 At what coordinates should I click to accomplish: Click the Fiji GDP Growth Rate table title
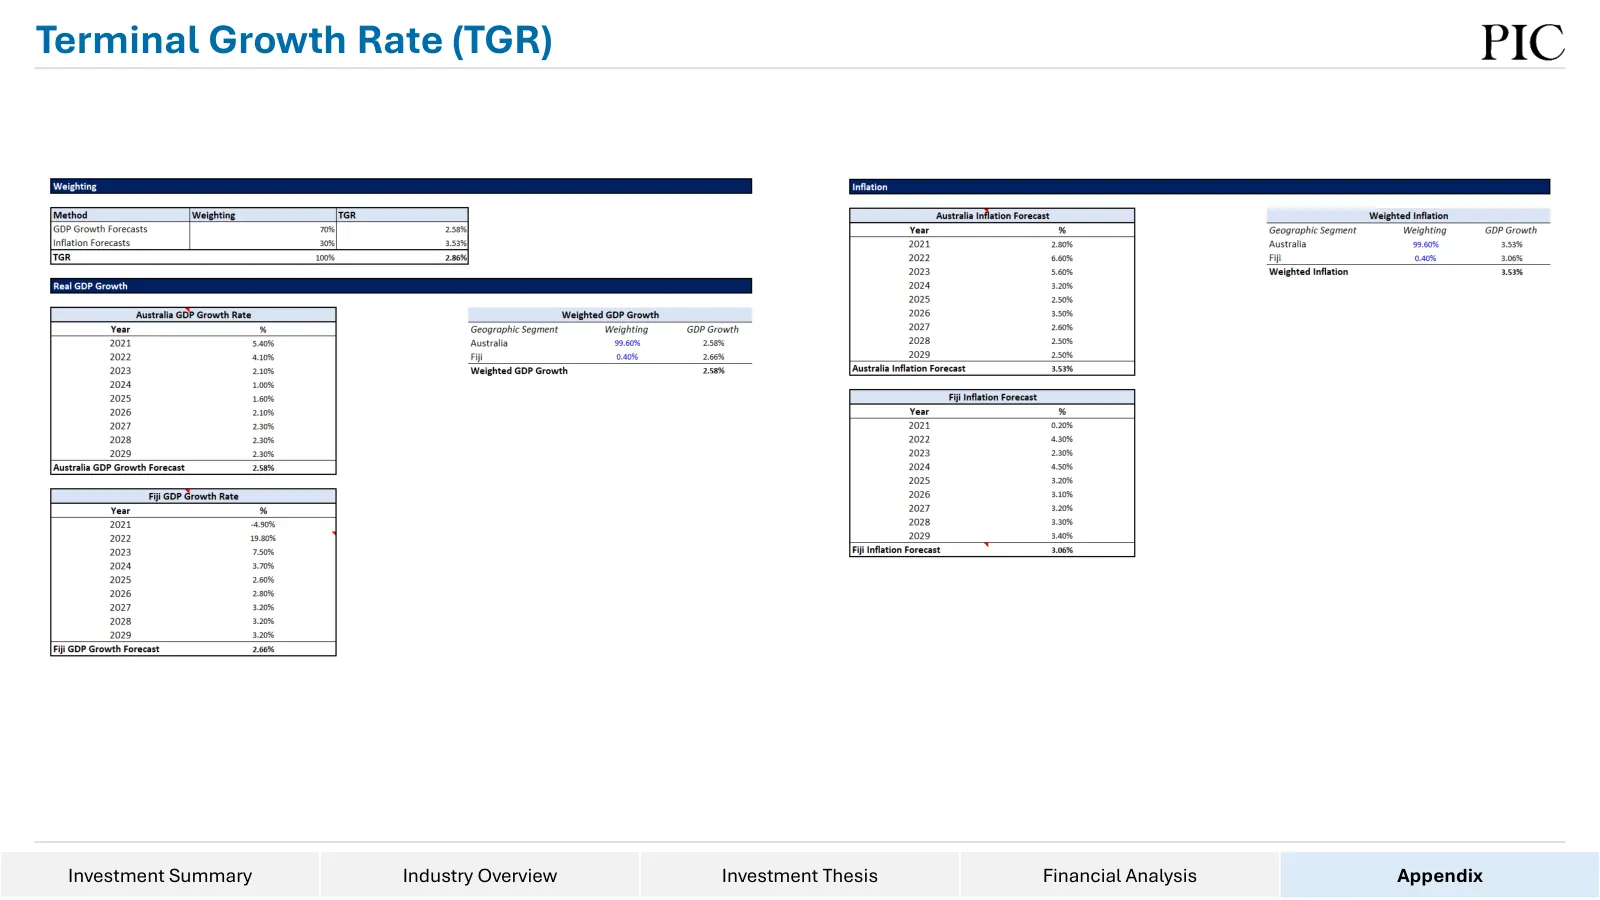(193, 496)
